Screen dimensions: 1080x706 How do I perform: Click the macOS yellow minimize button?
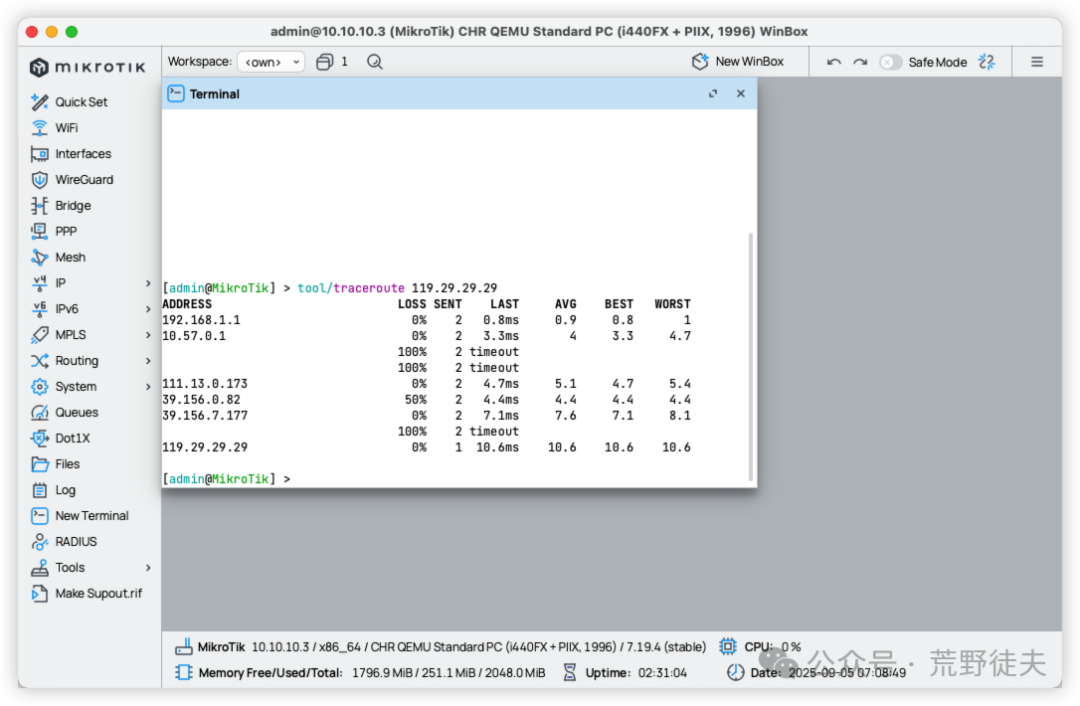(52, 32)
